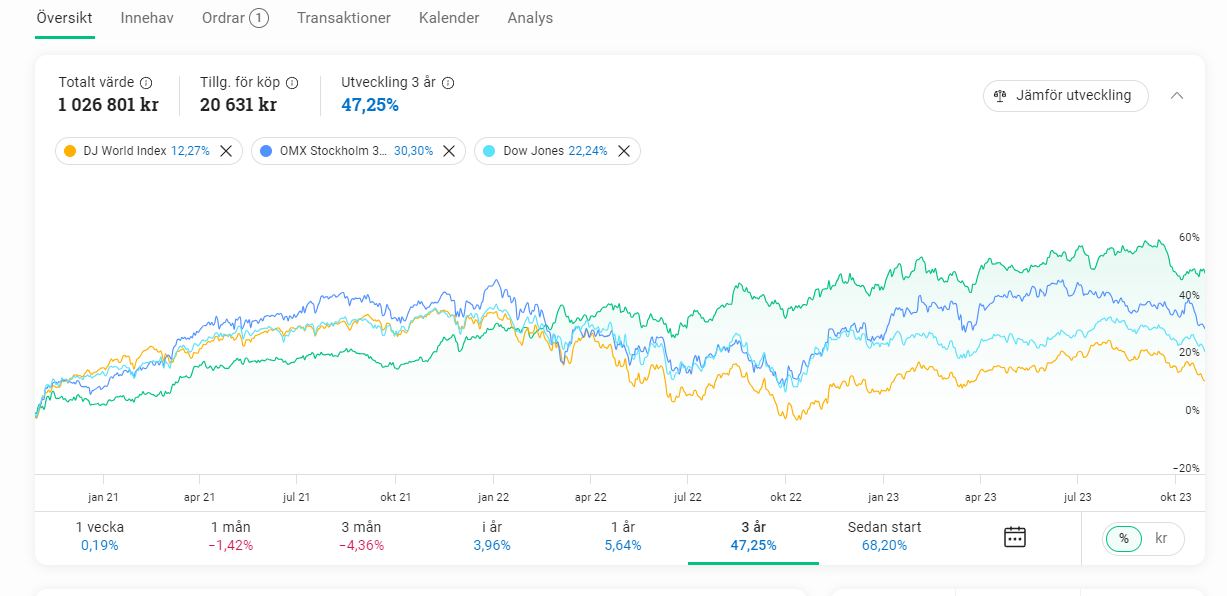Remove Dow Jones comparison chip
The width and height of the screenshot is (1227, 596).
(x=624, y=151)
